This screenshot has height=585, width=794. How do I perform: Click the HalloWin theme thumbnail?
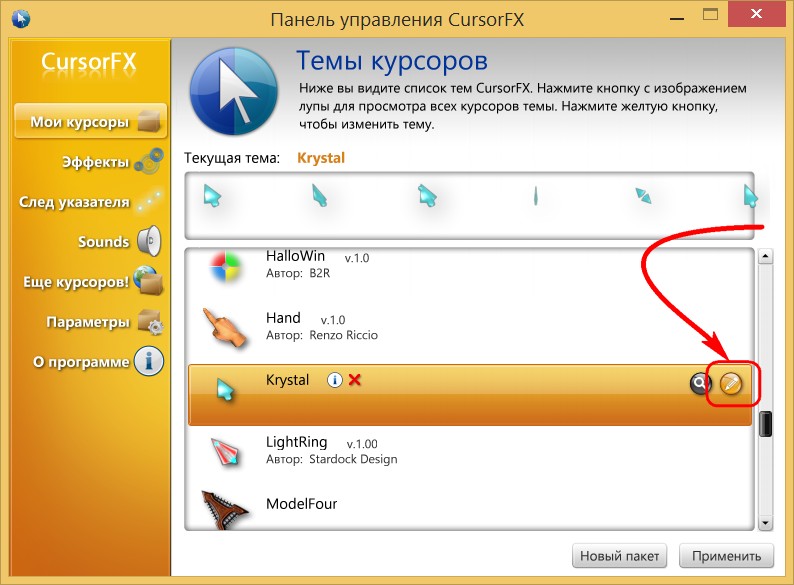[225, 266]
